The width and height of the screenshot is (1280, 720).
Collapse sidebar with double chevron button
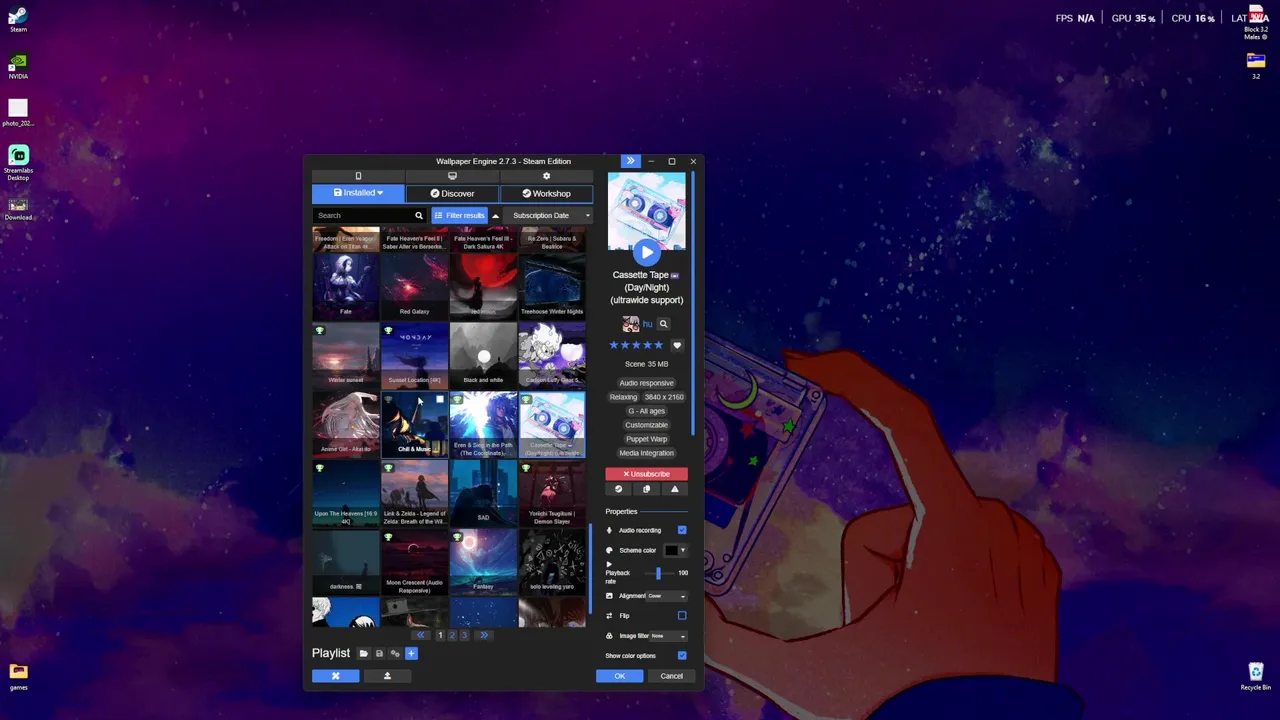coord(630,161)
